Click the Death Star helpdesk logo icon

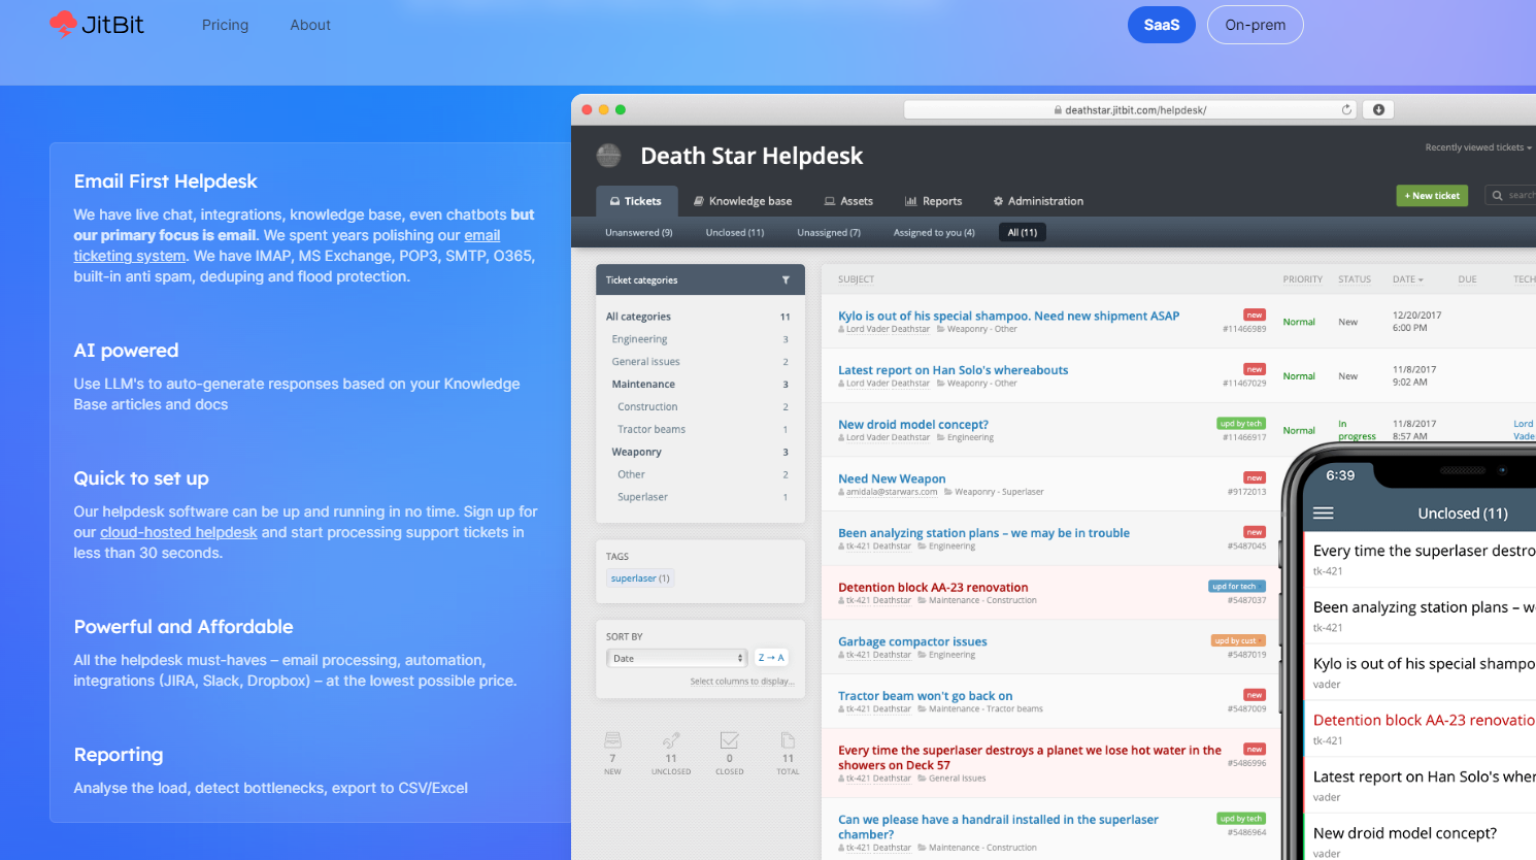[609, 155]
